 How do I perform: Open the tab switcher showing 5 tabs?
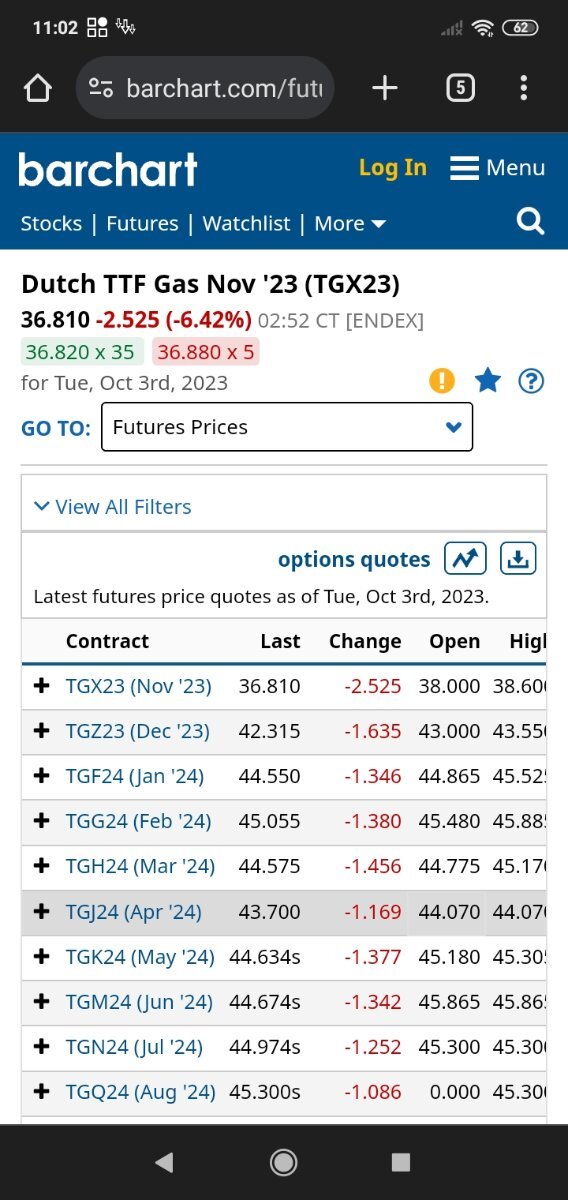tap(459, 88)
